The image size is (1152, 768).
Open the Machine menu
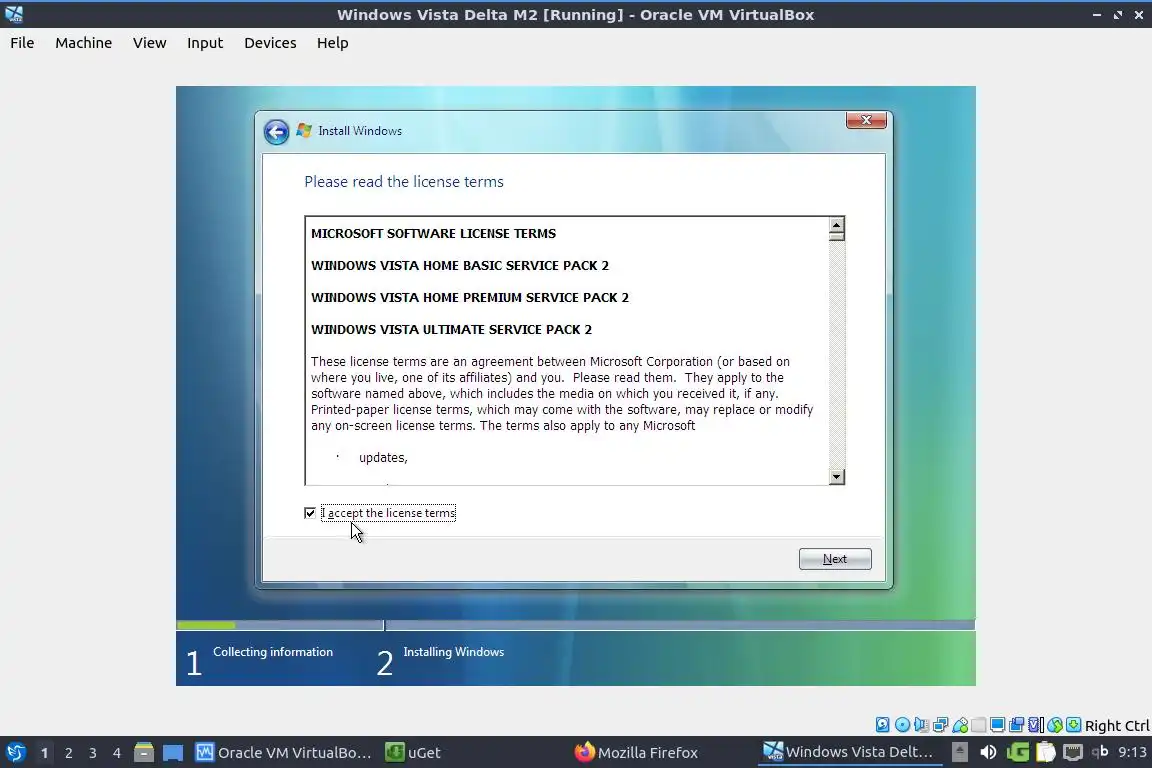84,43
